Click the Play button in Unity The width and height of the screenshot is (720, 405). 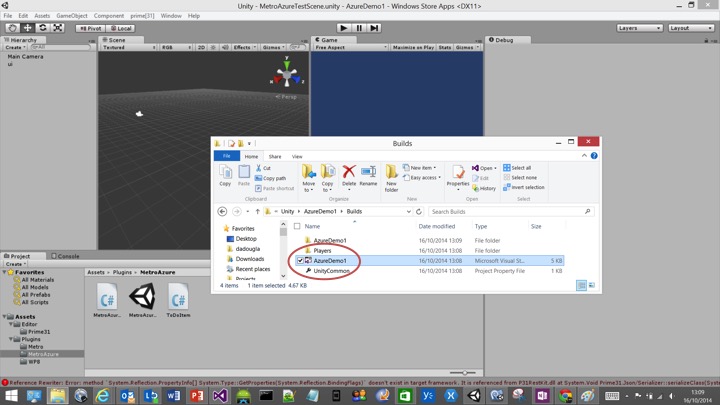tap(343, 28)
